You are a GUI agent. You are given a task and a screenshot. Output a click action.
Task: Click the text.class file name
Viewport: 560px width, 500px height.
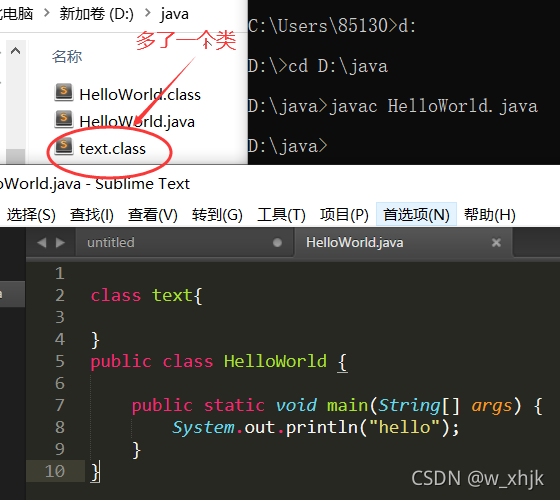coord(112,149)
